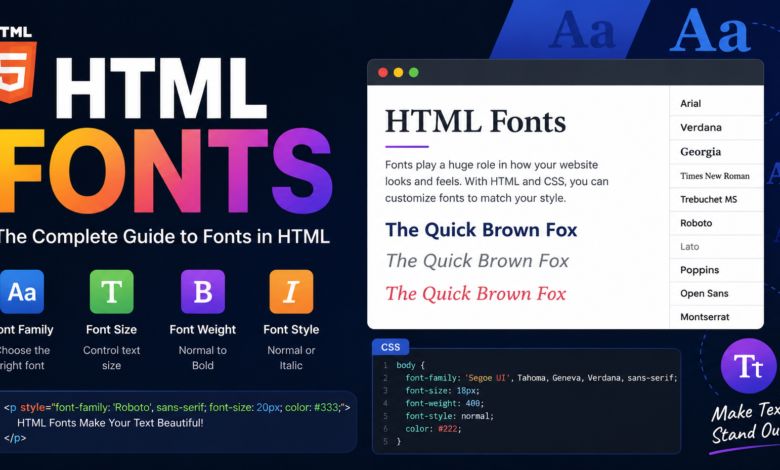Click the font-family line in CSS code

point(541,378)
